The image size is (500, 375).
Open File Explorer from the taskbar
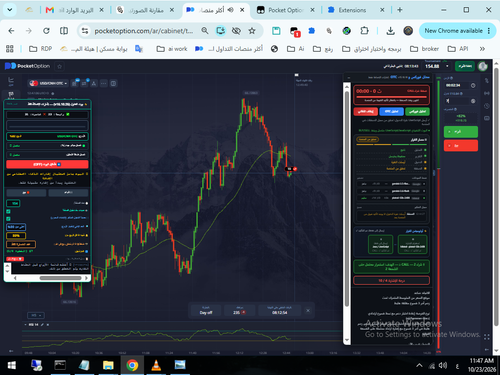[x=108, y=365]
